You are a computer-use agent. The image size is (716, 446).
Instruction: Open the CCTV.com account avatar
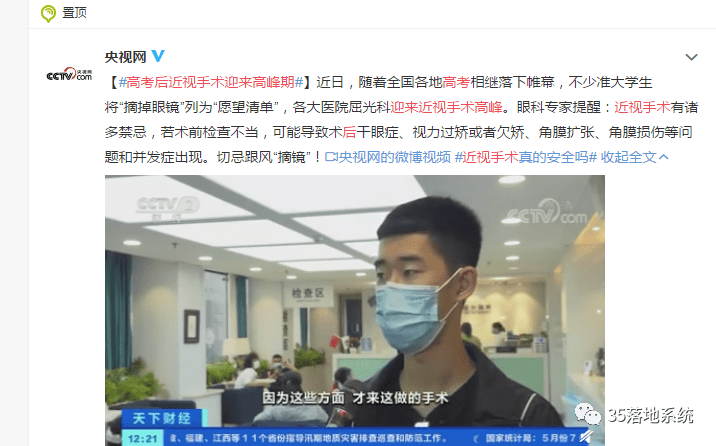[69, 74]
